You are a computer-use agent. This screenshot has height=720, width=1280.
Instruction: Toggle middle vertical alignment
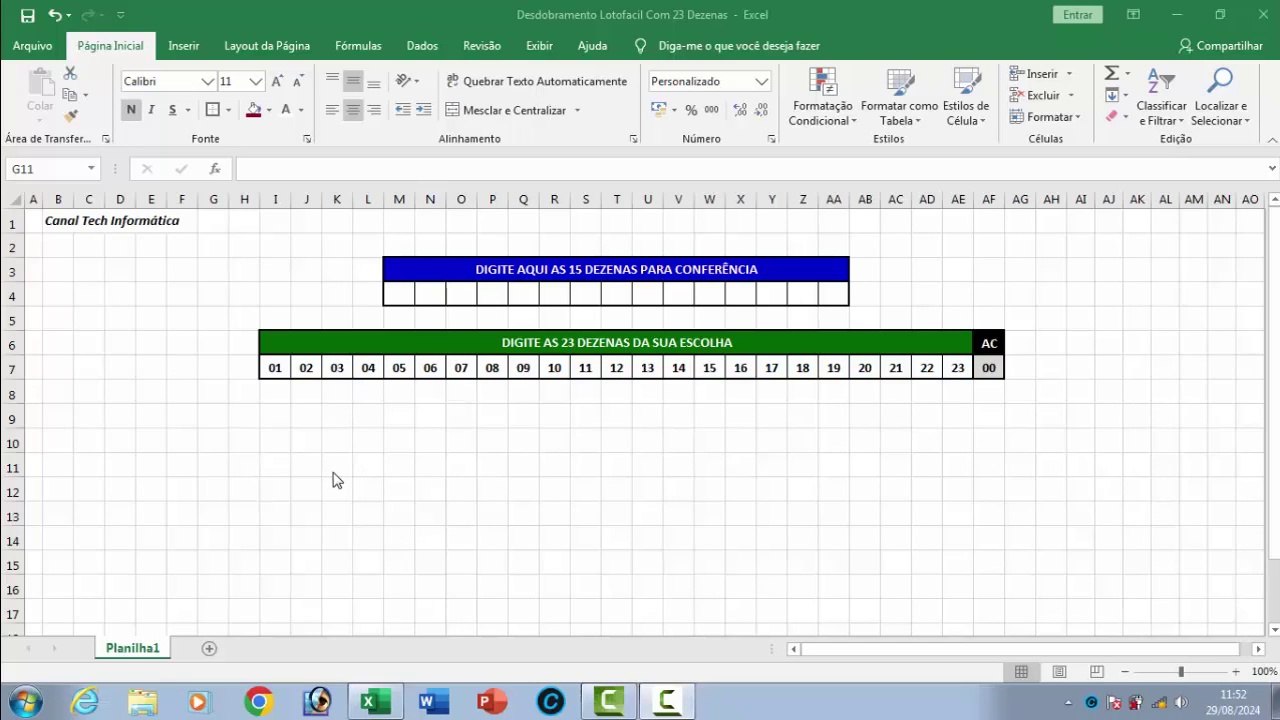(x=352, y=81)
